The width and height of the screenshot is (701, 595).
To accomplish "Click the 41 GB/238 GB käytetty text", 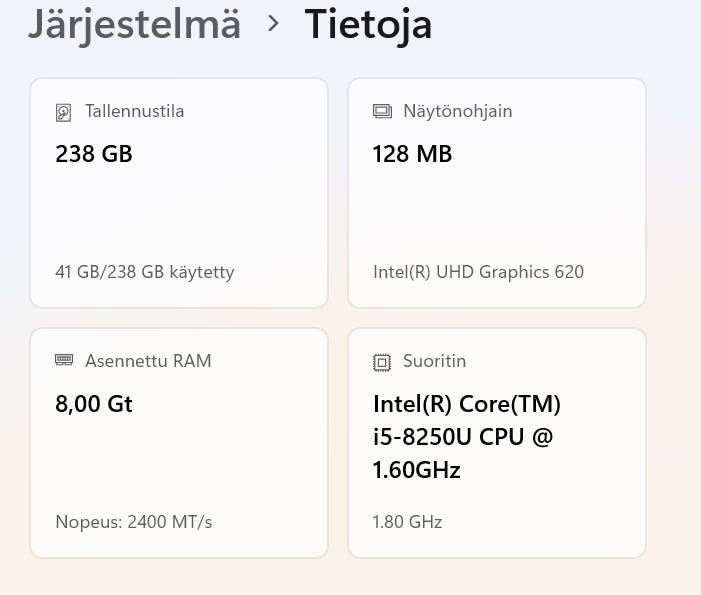I will click(x=145, y=272).
